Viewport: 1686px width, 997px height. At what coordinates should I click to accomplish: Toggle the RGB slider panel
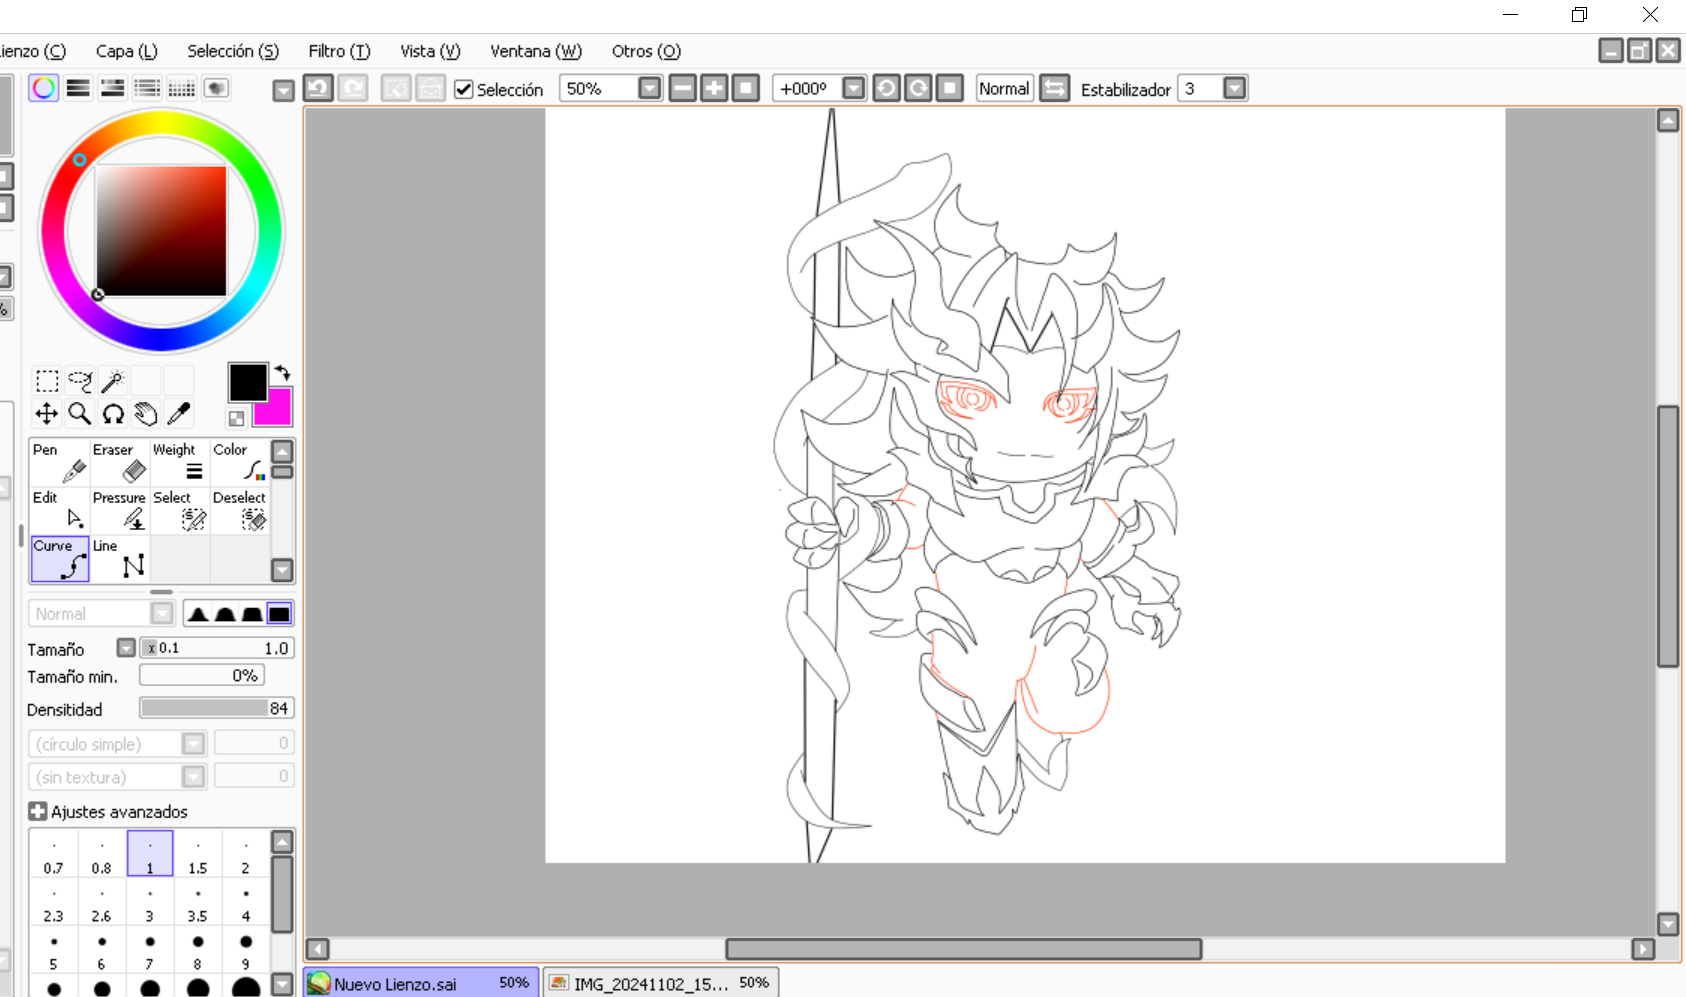coord(78,88)
